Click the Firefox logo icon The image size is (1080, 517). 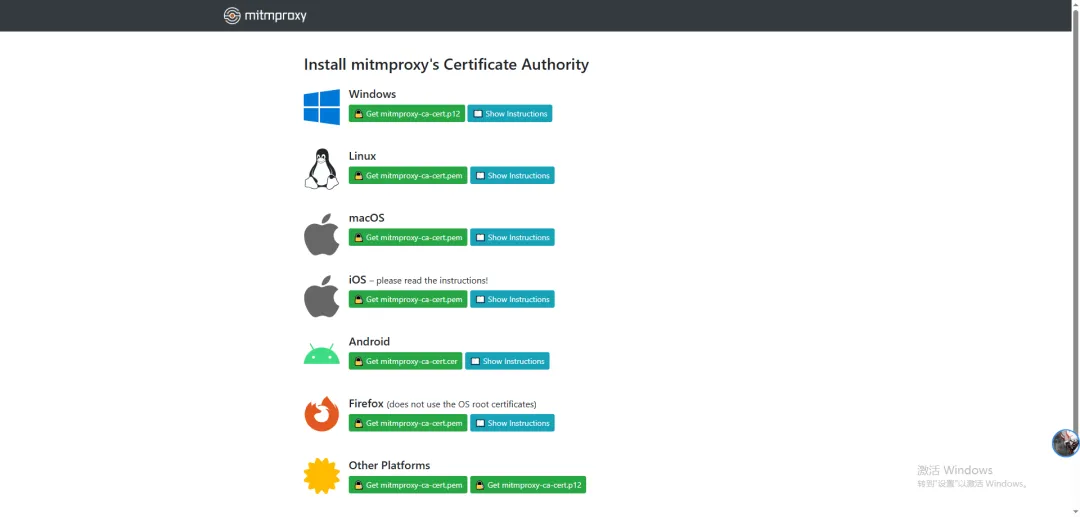coord(322,414)
